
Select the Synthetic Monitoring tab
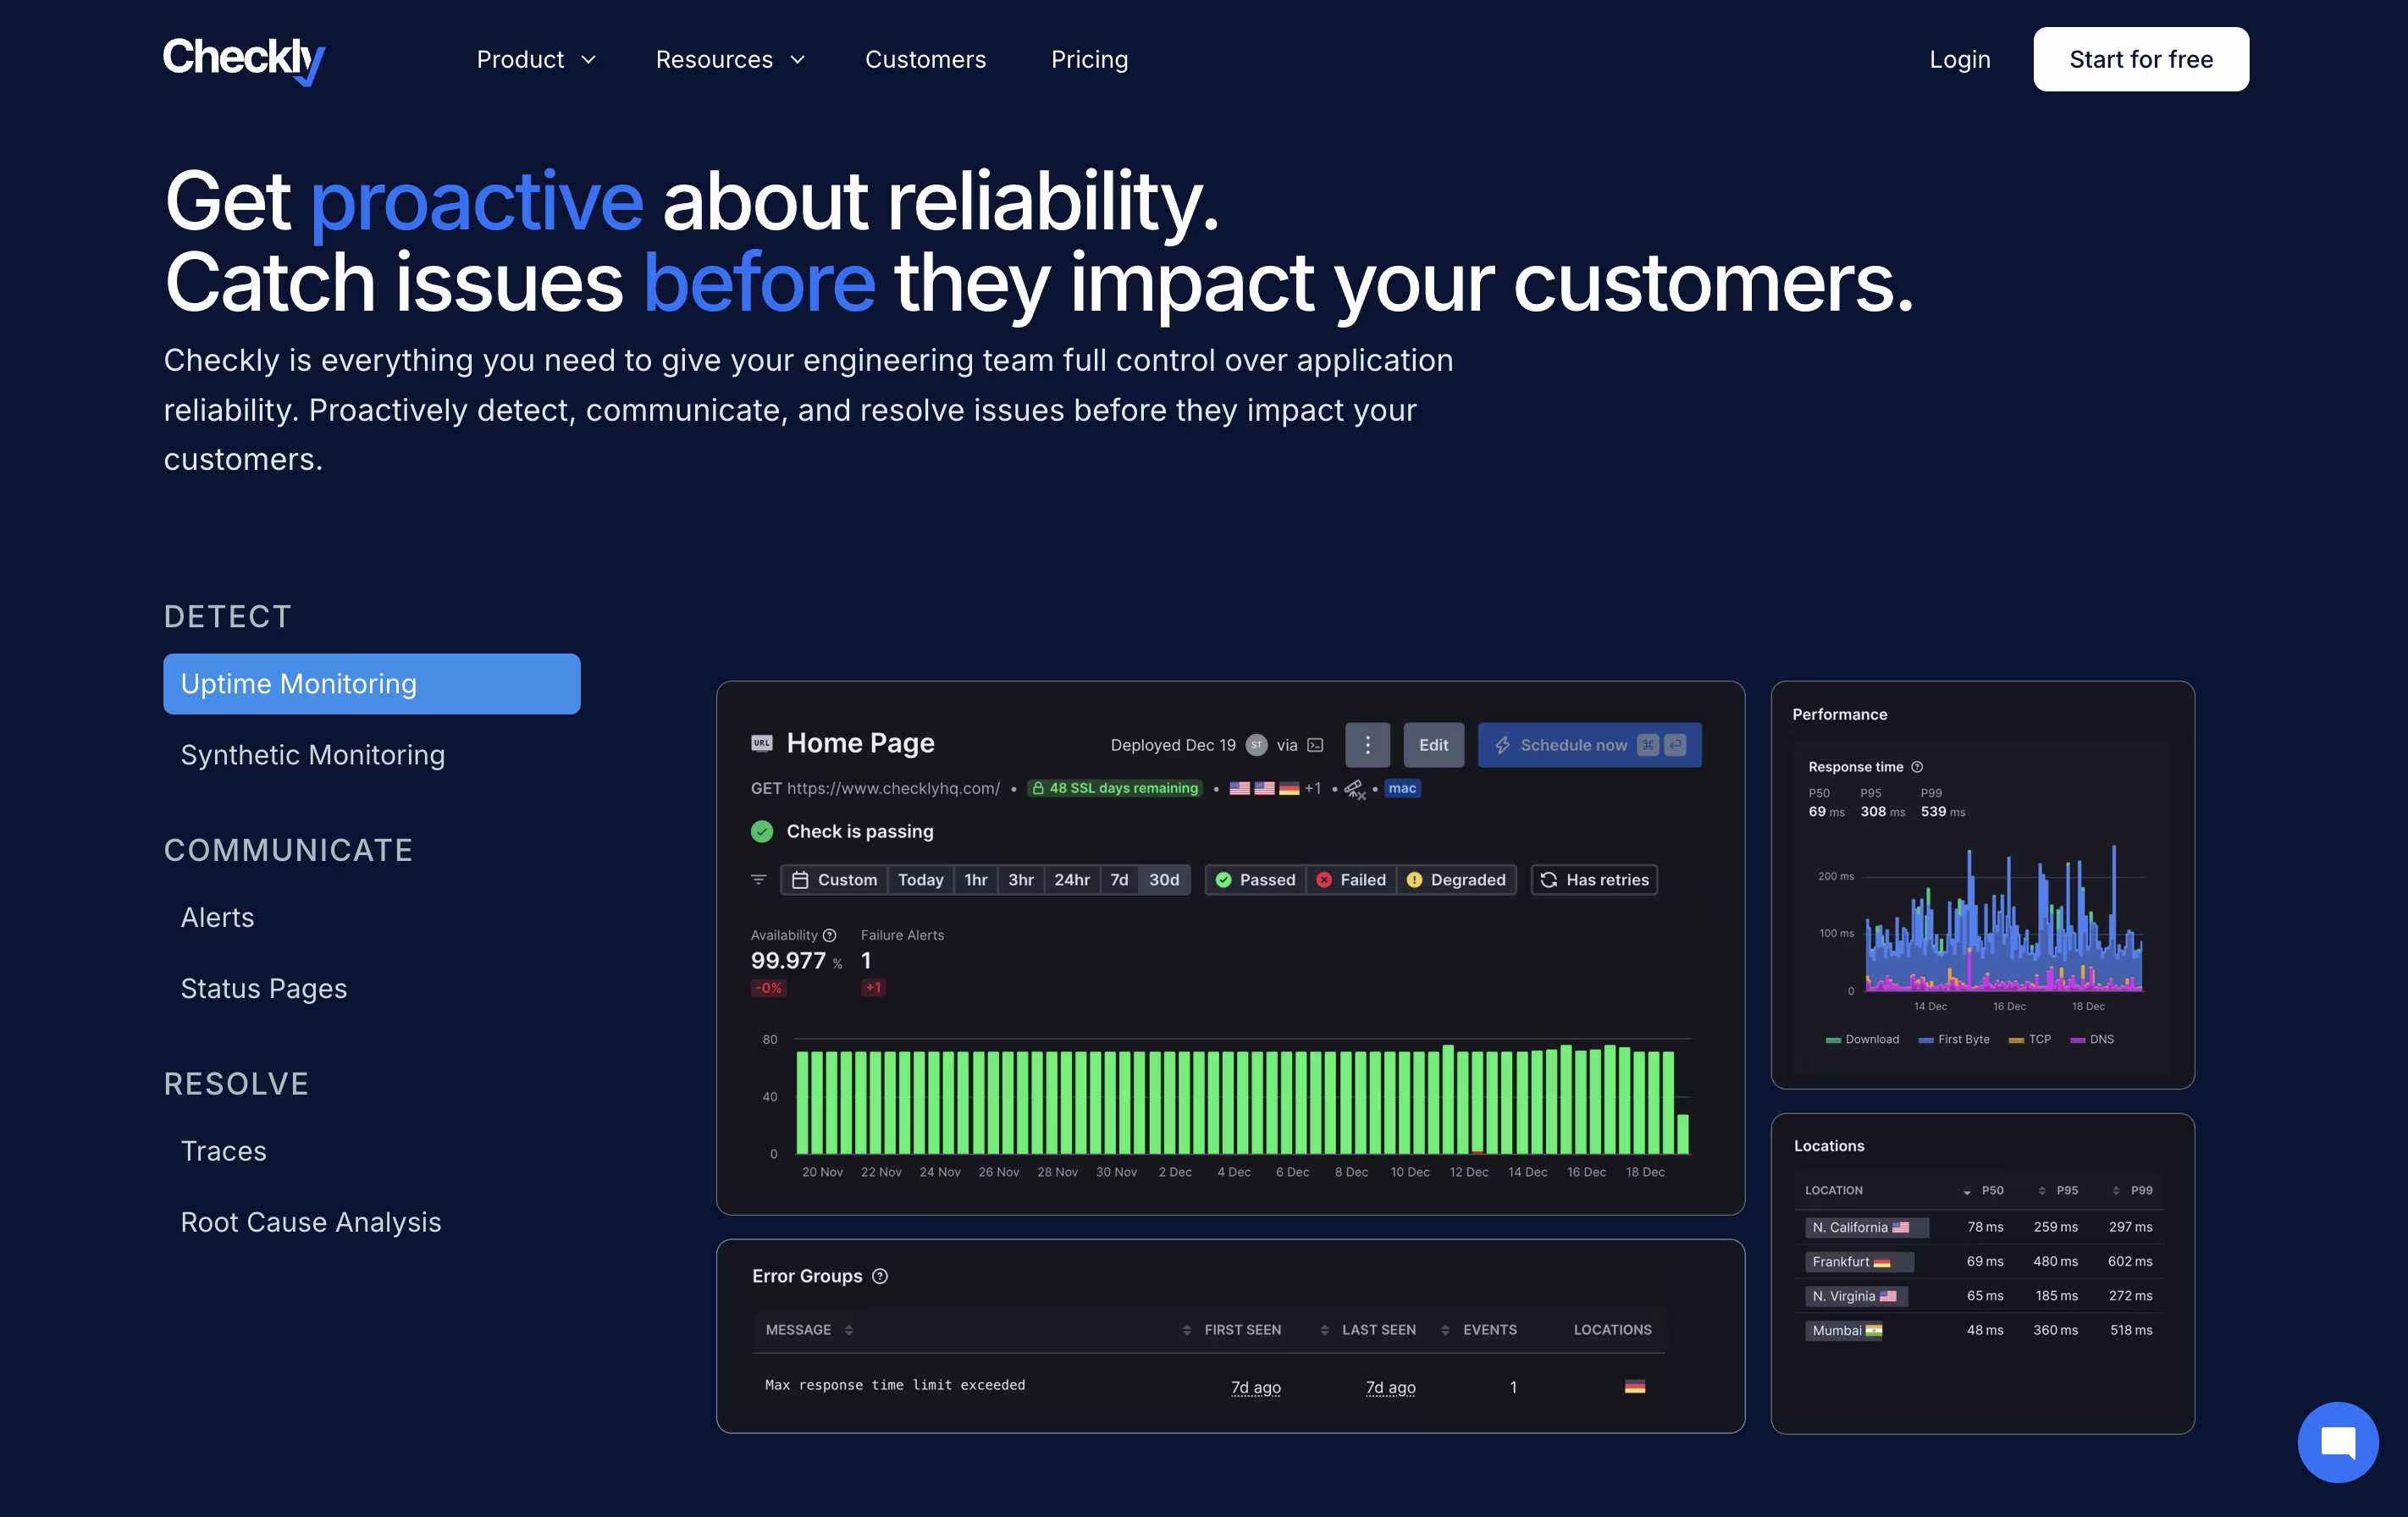coord(312,755)
